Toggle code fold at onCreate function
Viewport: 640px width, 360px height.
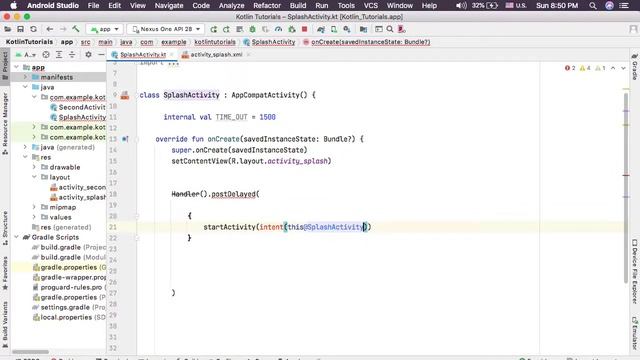(137, 139)
